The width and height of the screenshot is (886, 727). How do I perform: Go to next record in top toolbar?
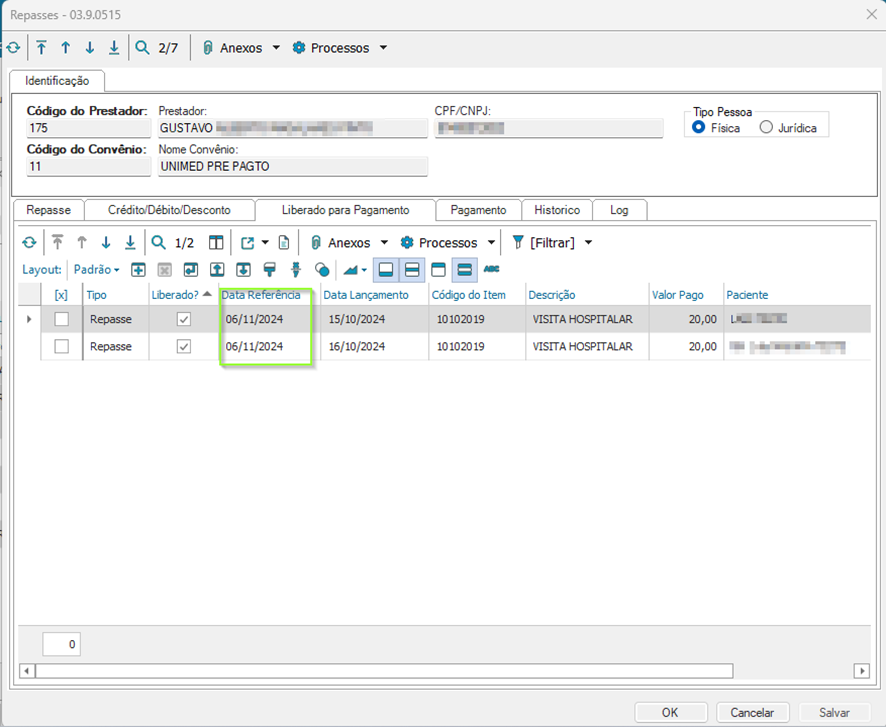click(x=90, y=48)
